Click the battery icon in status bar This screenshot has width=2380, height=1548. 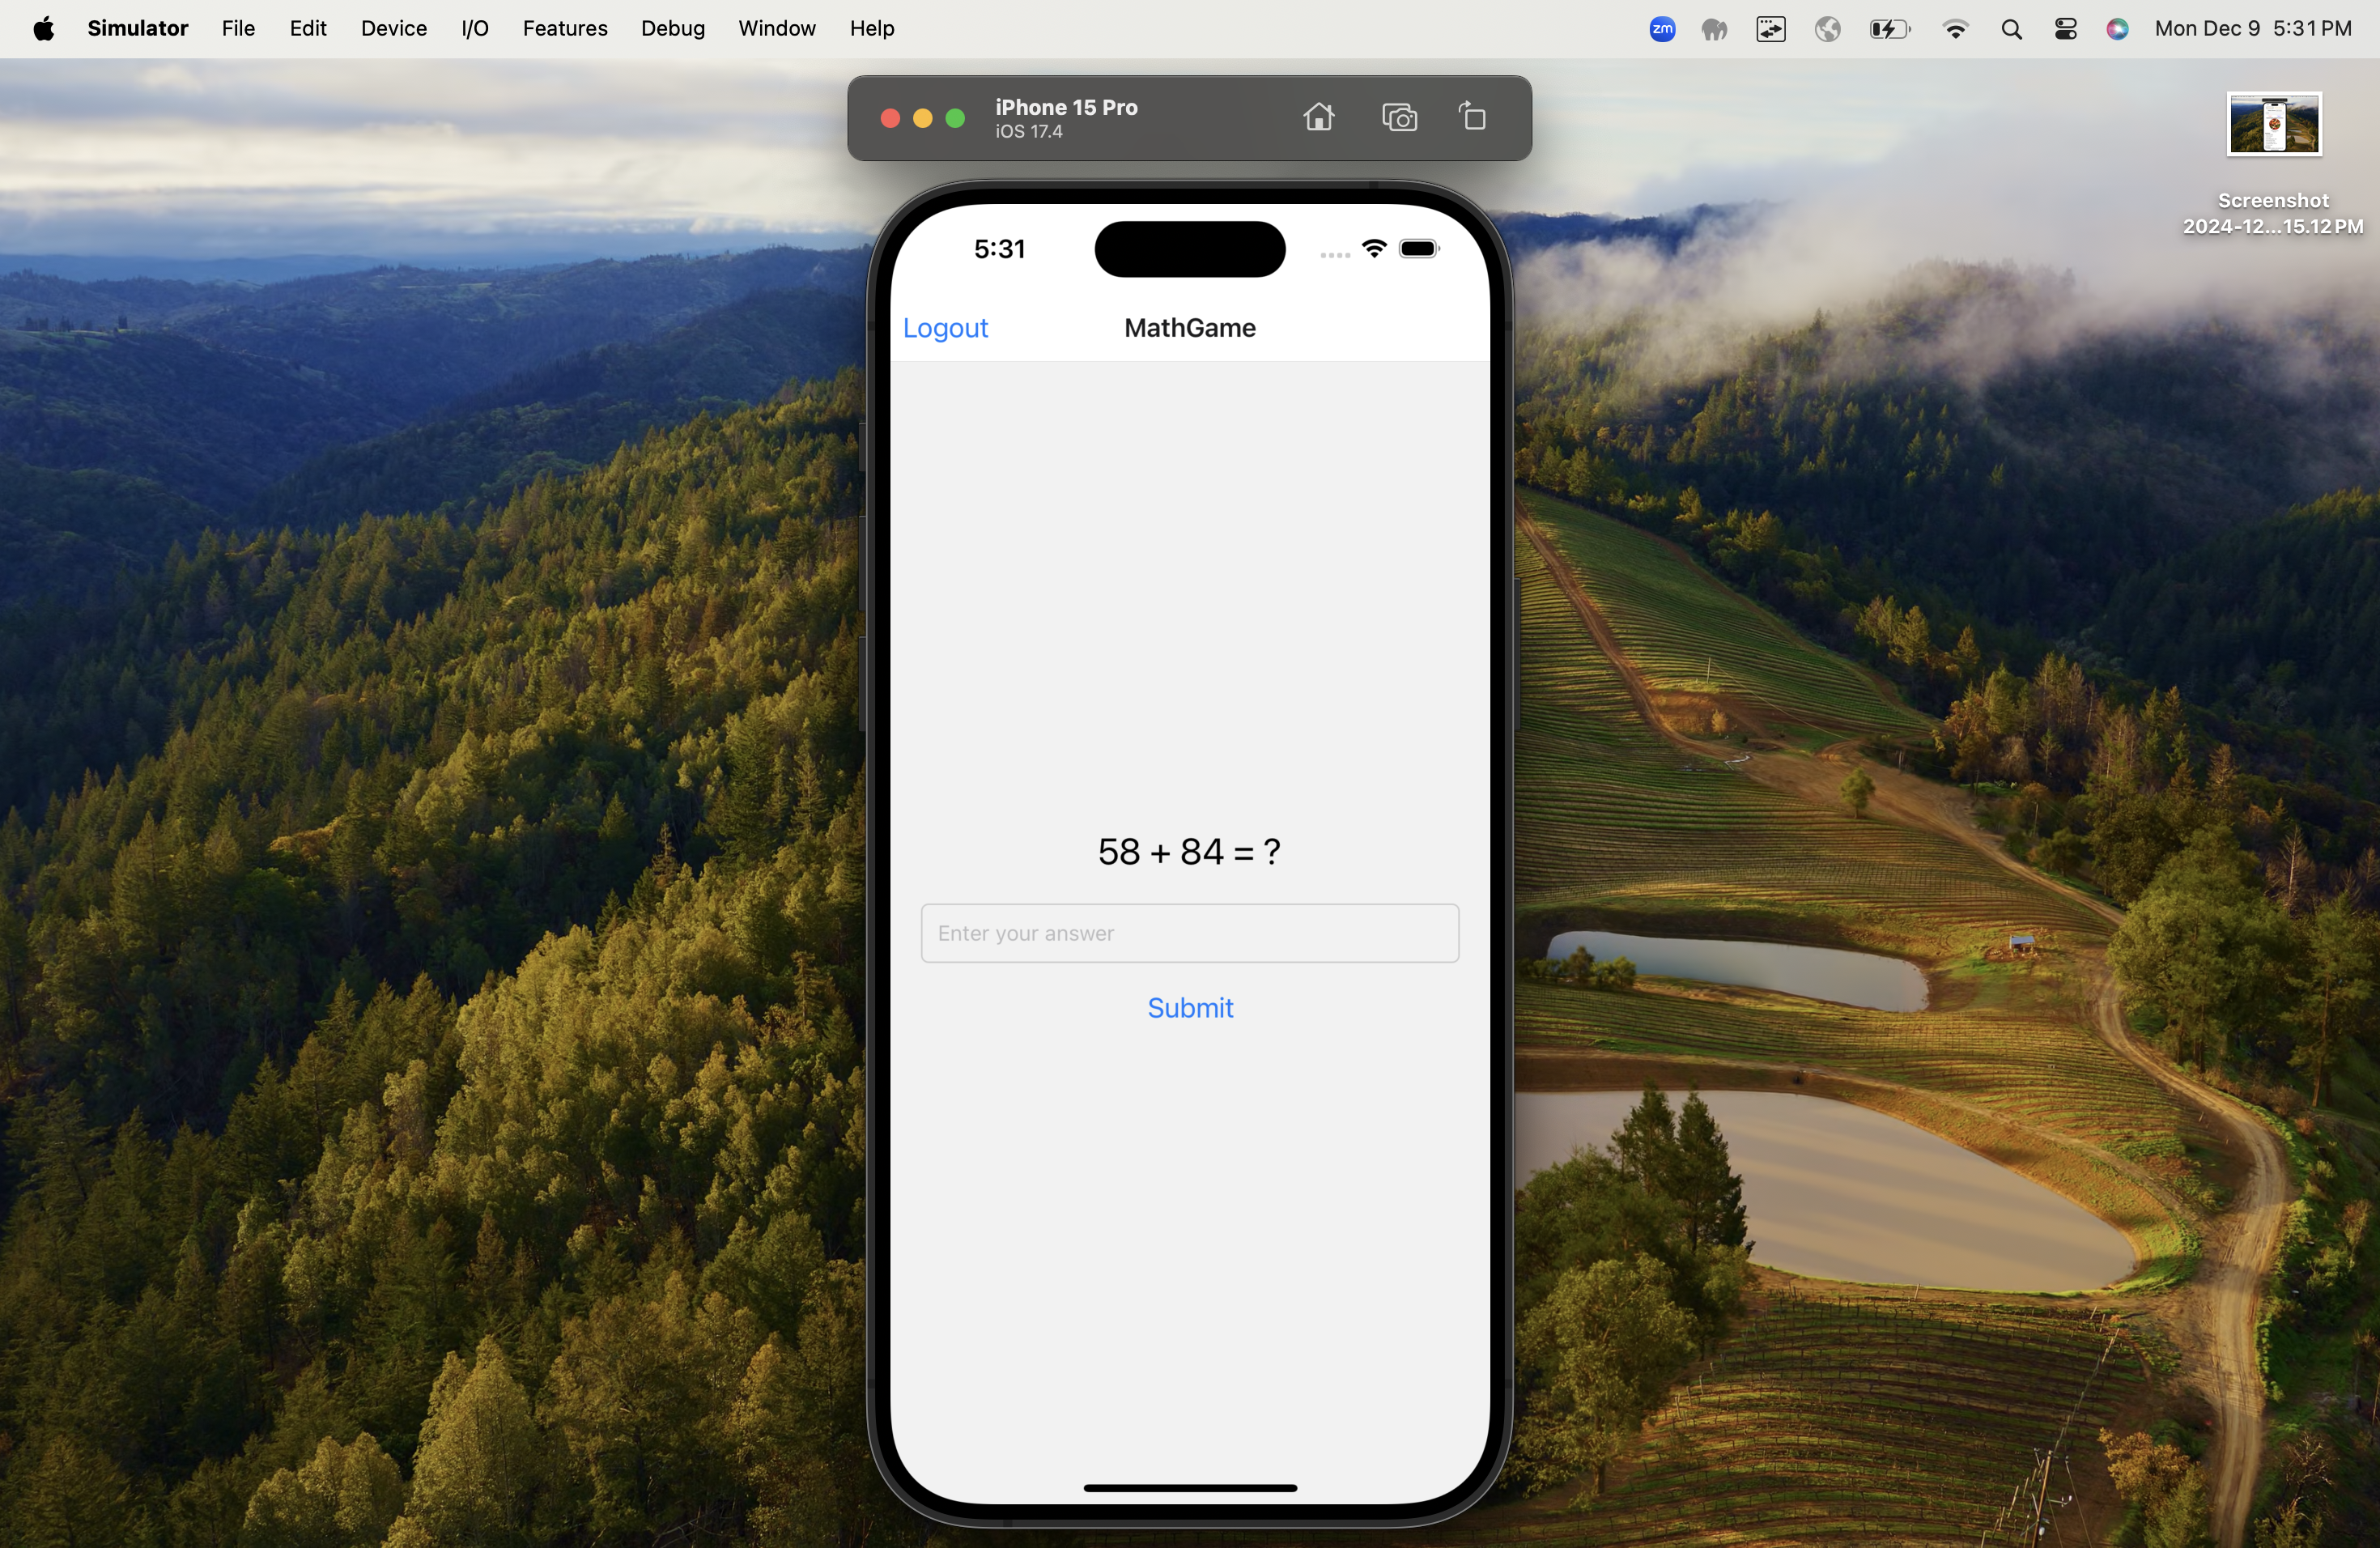pyautogui.click(x=1422, y=249)
